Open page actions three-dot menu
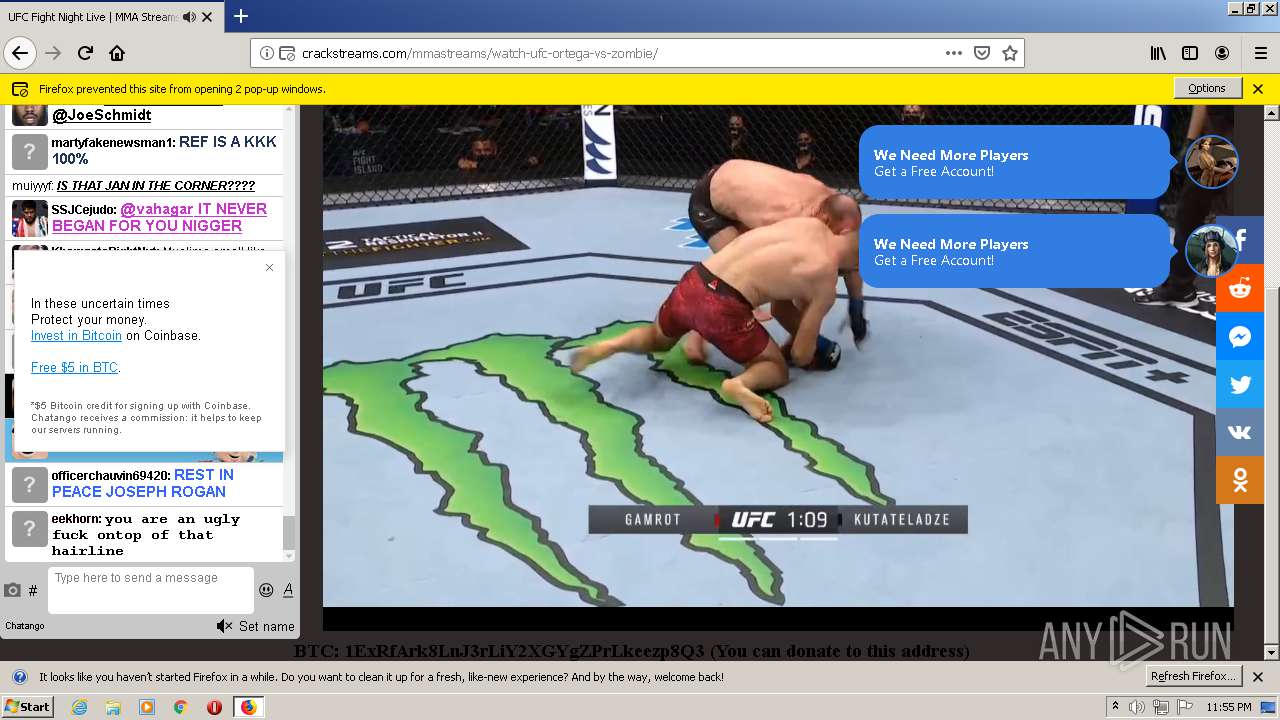Screen dimensions: 1280x720 (x=954, y=53)
